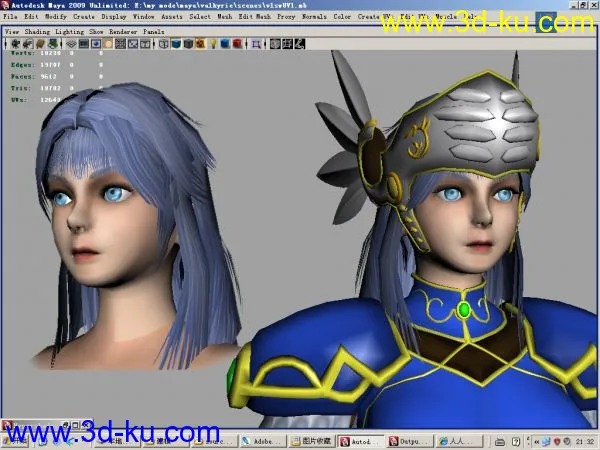
Task: Click the Select Camera icon in panel toolbar
Action: pyautogui.click(x=15, y=44)
